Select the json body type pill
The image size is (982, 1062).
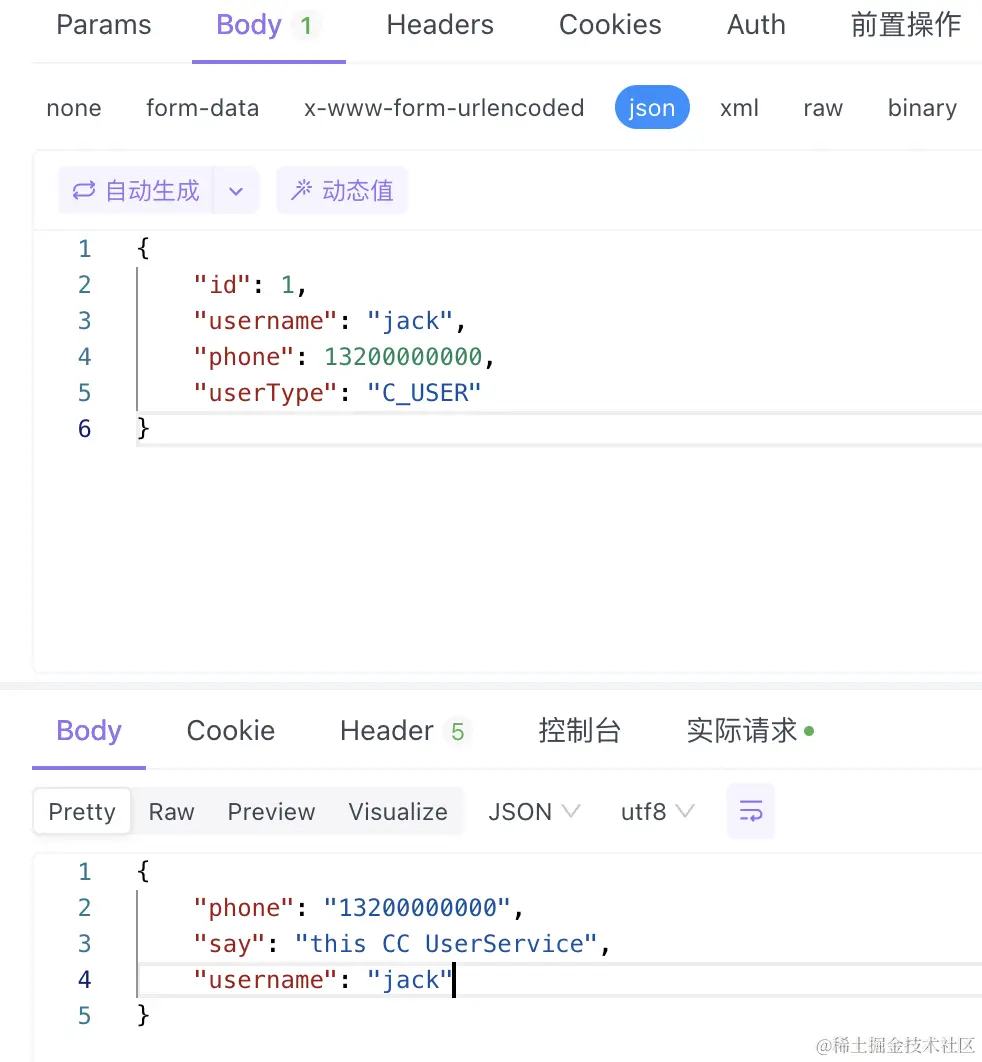tap(652, 107)
